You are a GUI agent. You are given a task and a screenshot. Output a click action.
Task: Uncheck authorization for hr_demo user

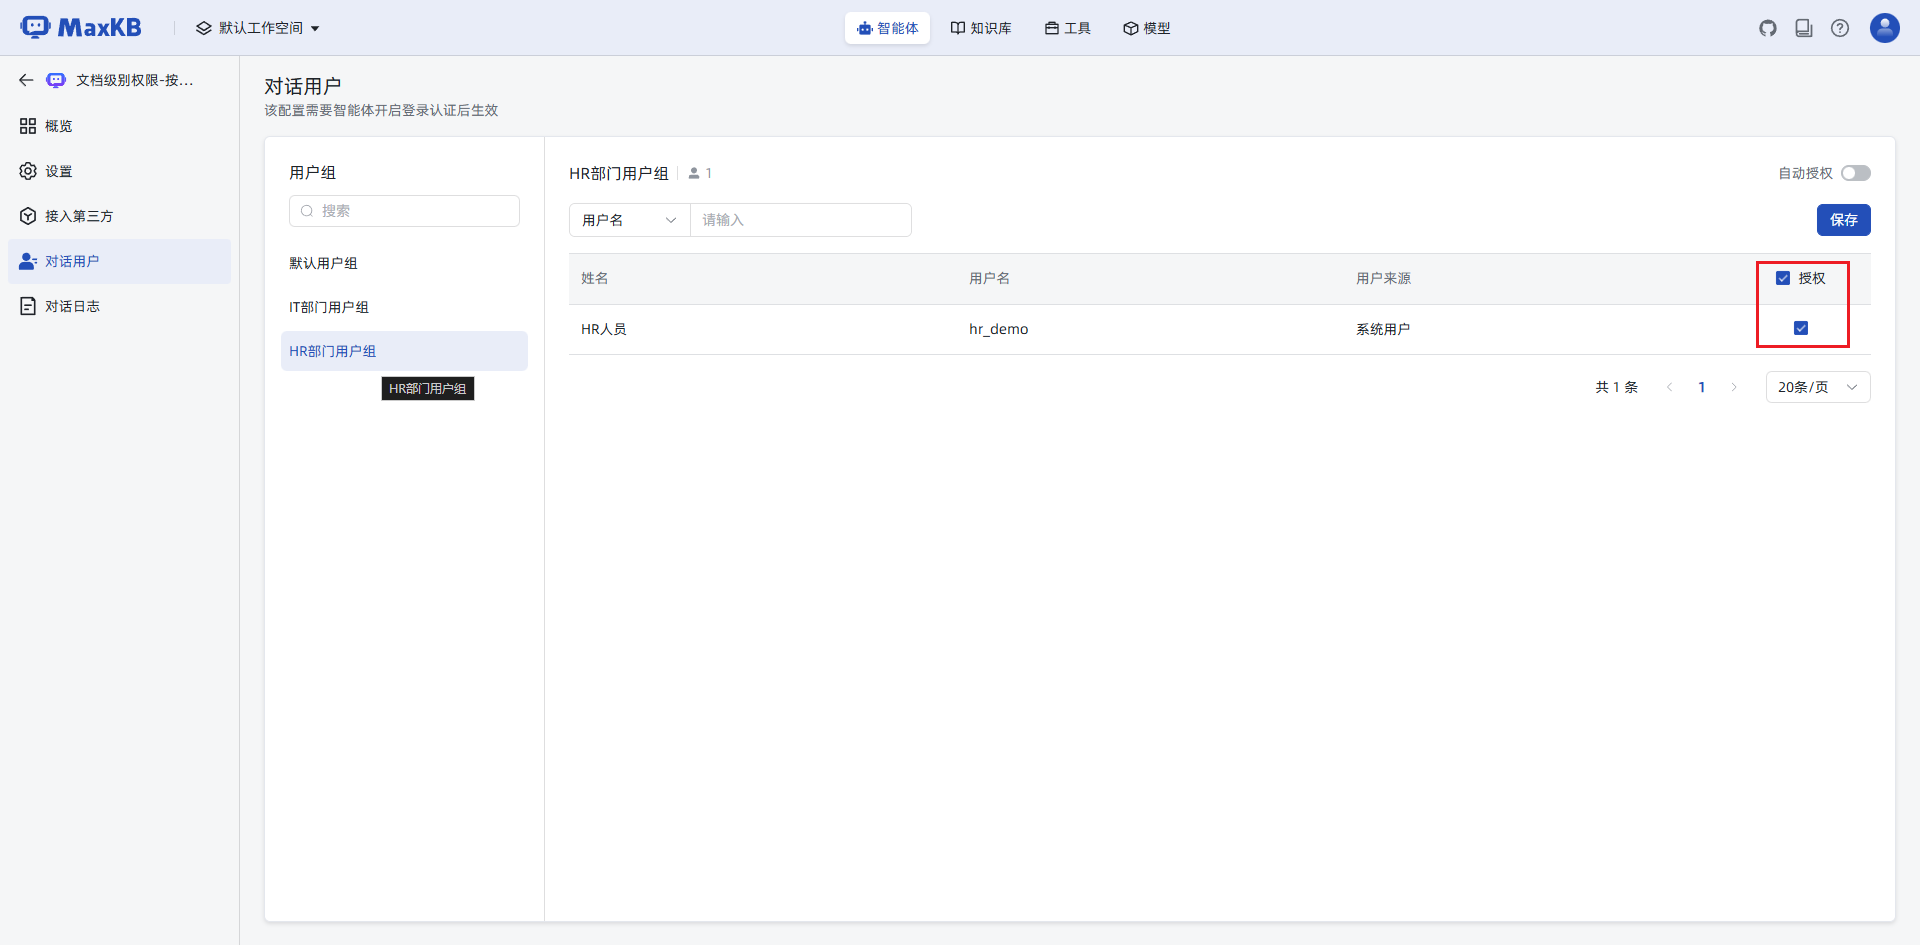click(1801, 328)
